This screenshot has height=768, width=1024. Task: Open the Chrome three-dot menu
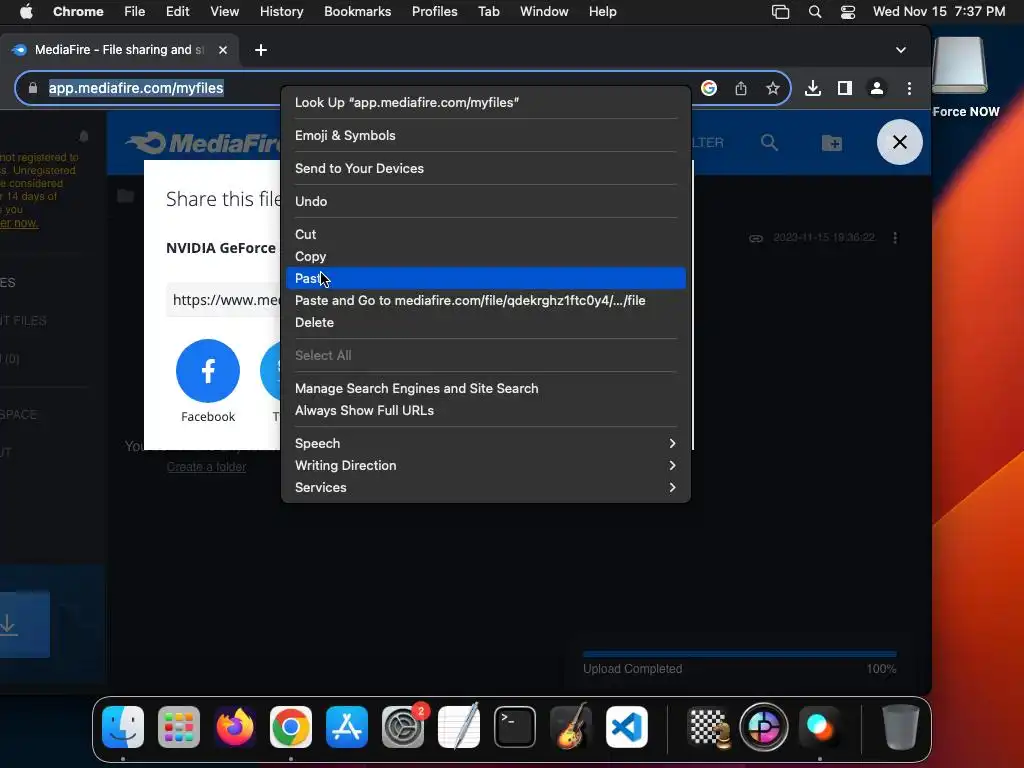click(x=909, y=88)
